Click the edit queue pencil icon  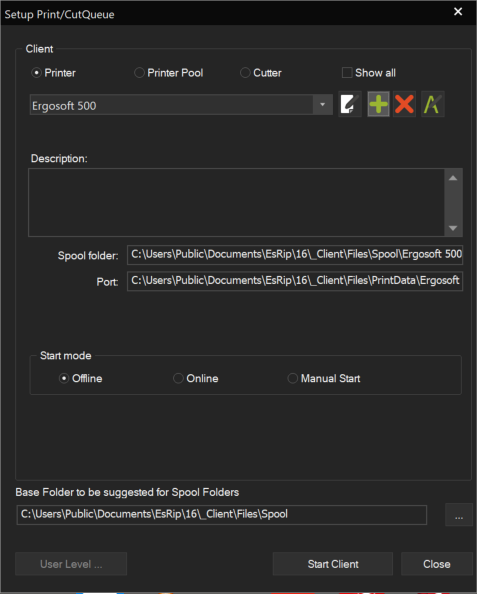(x=350, y=104)
